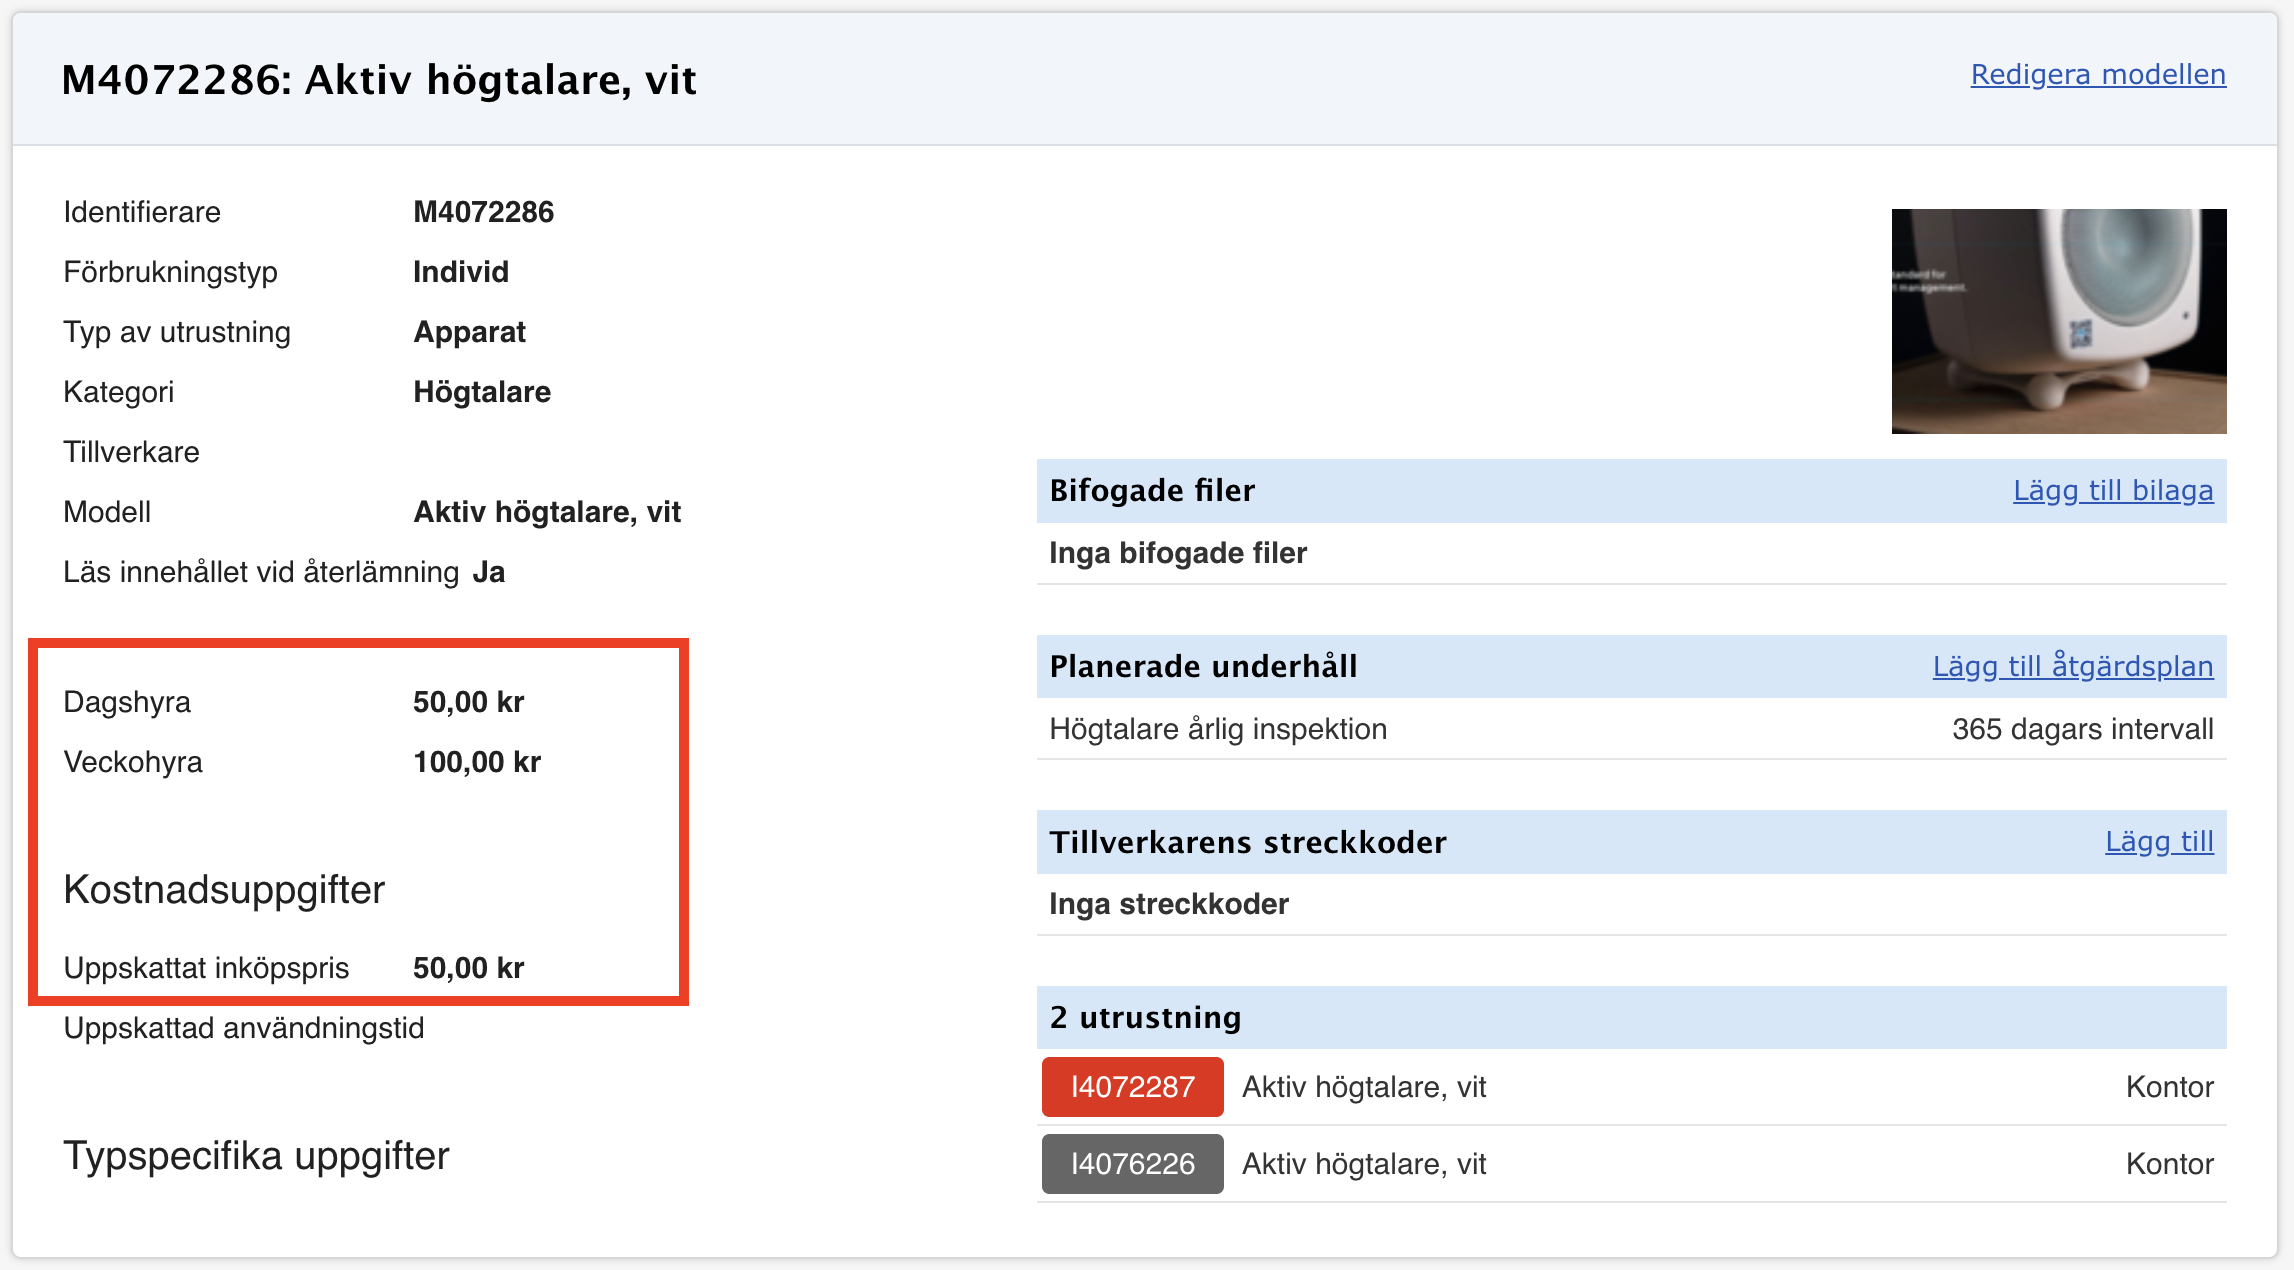Image resolution: width=2294 pixels, height=1270 pixels.
Task: Open gray equipment badge I4076226
Action: tap(1132, 1164)
